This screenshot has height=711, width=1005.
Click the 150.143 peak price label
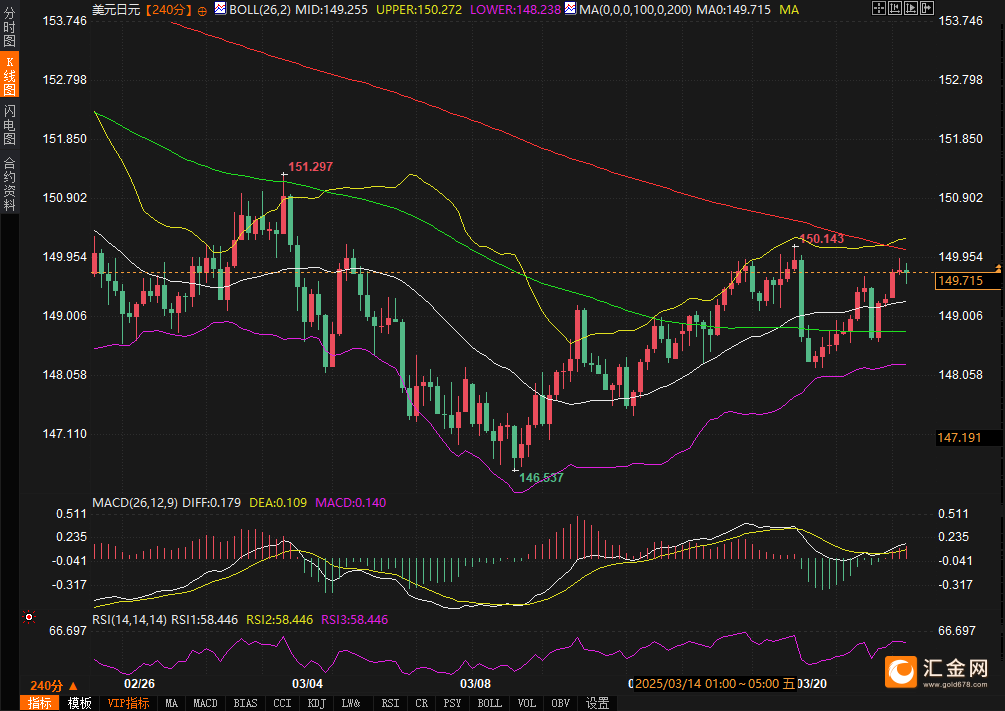(822, 239)
